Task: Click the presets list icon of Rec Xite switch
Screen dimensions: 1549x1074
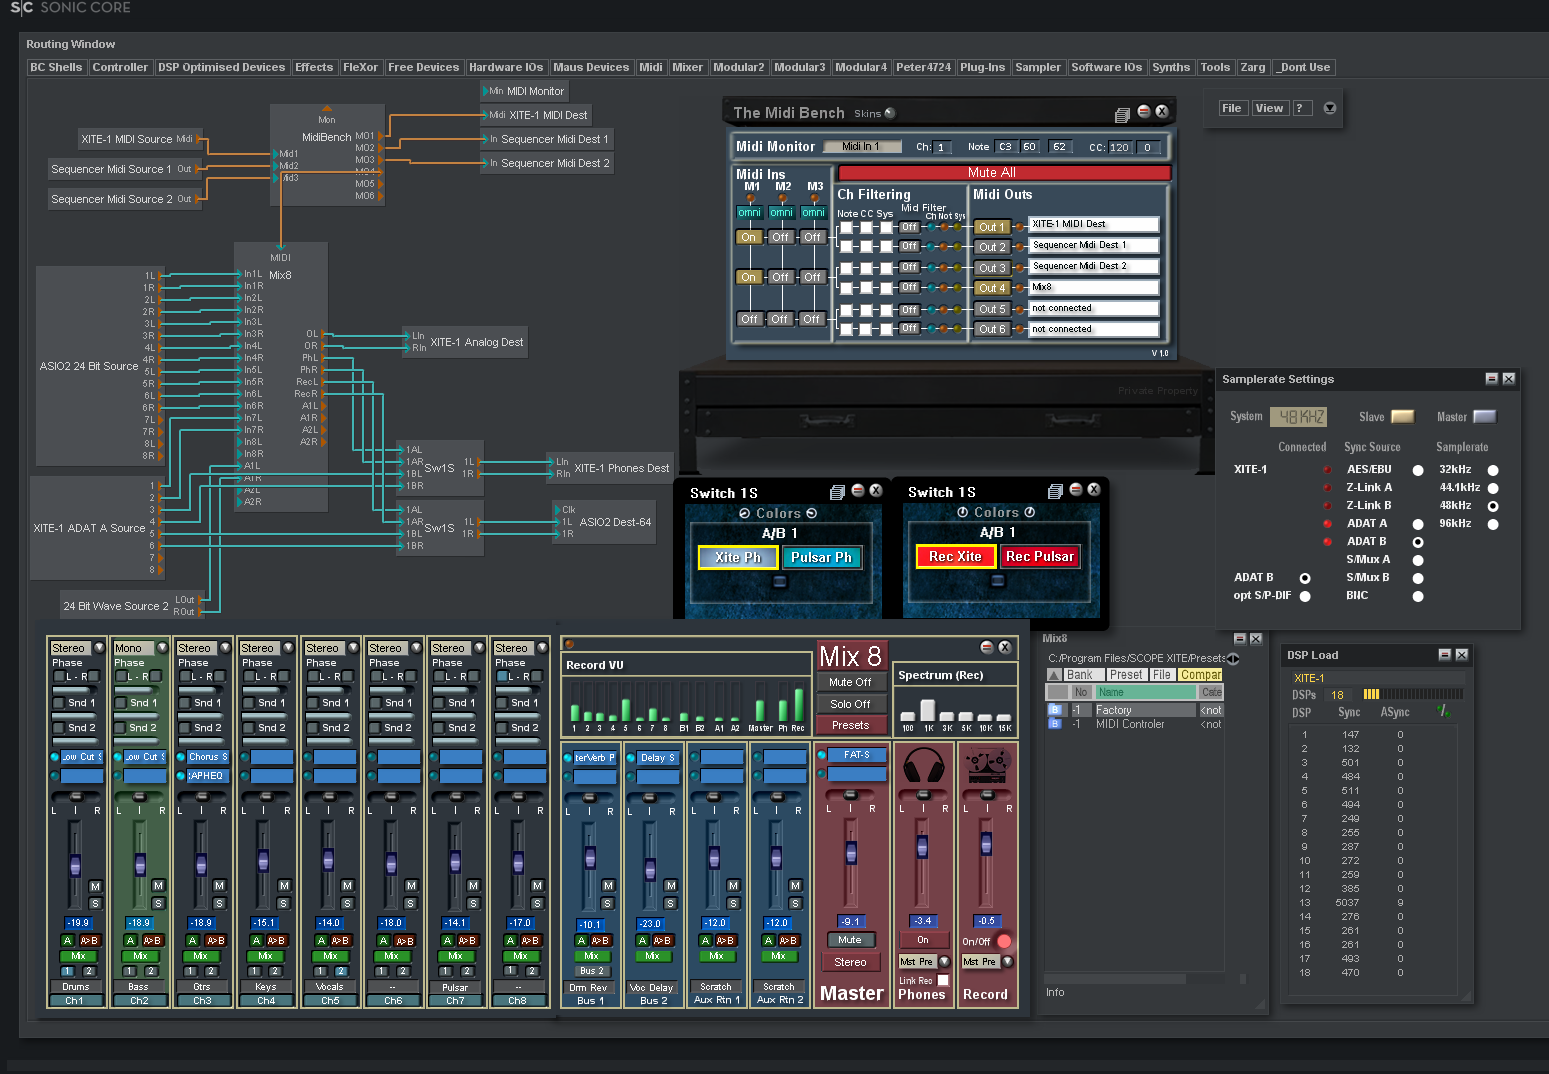Action: tap(1055, 491)
